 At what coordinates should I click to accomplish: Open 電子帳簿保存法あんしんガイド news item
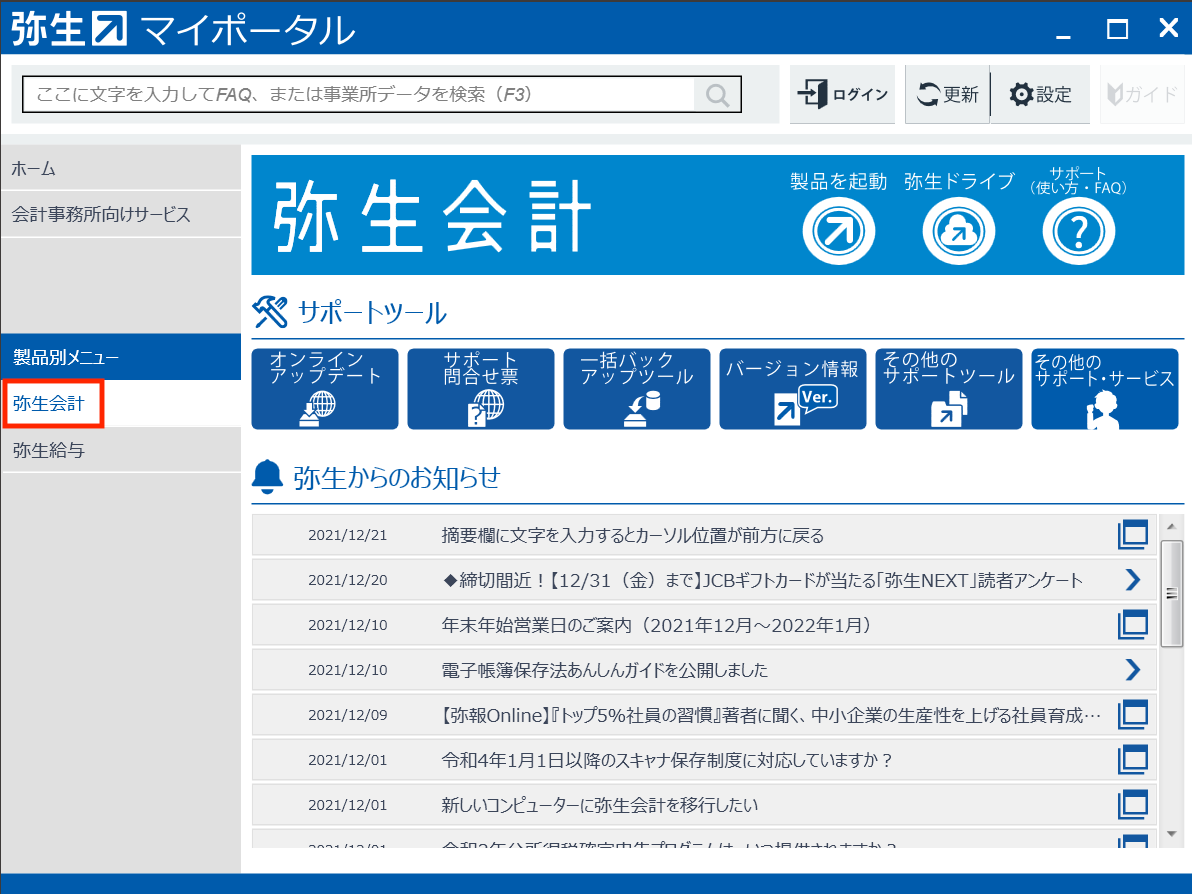tap(604, 670)
